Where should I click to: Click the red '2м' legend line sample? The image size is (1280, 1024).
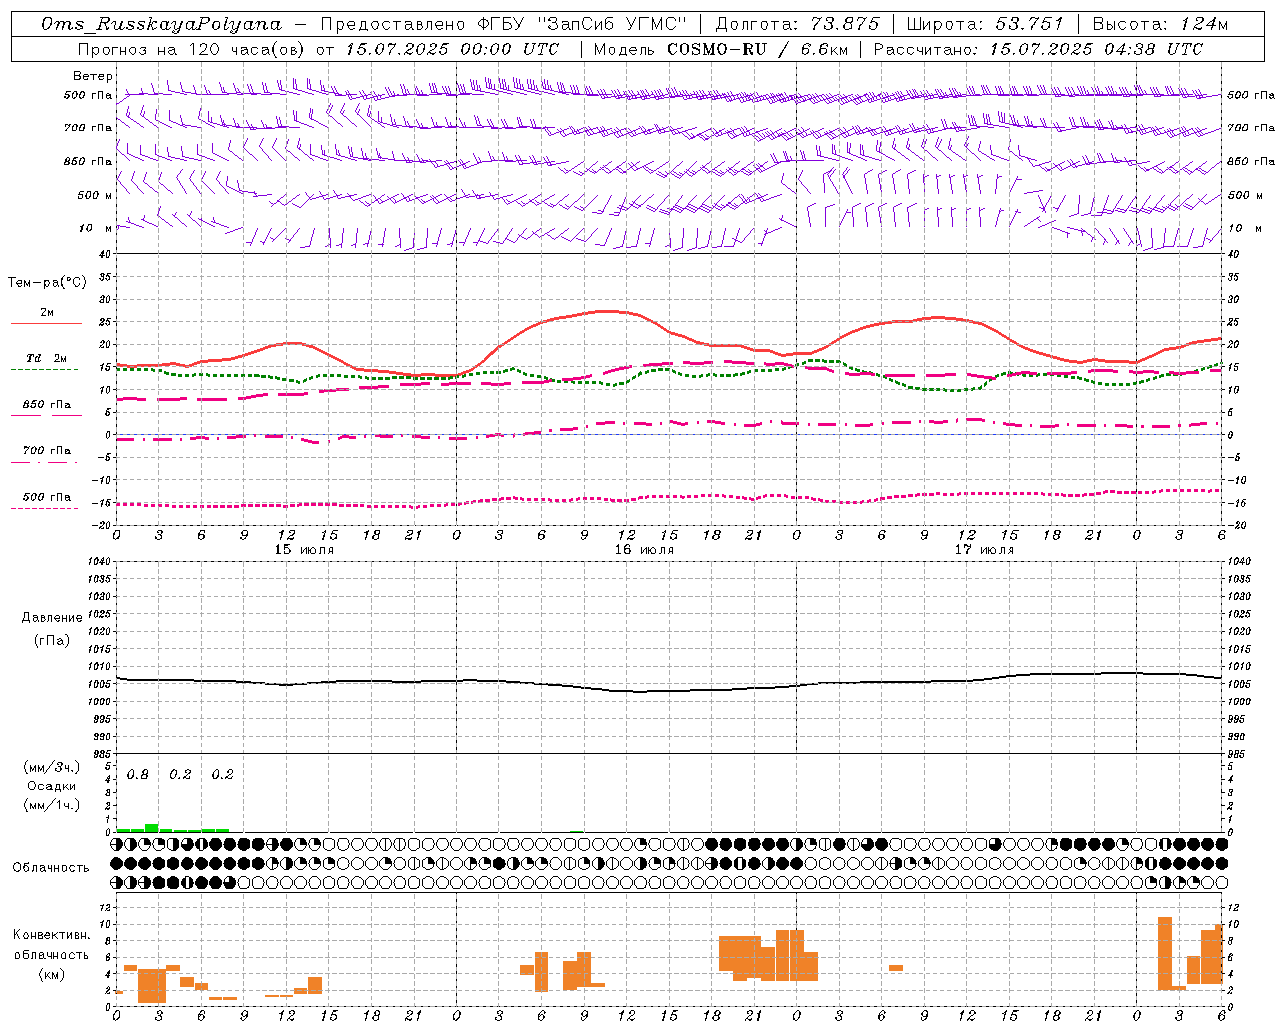coord(46,323)
